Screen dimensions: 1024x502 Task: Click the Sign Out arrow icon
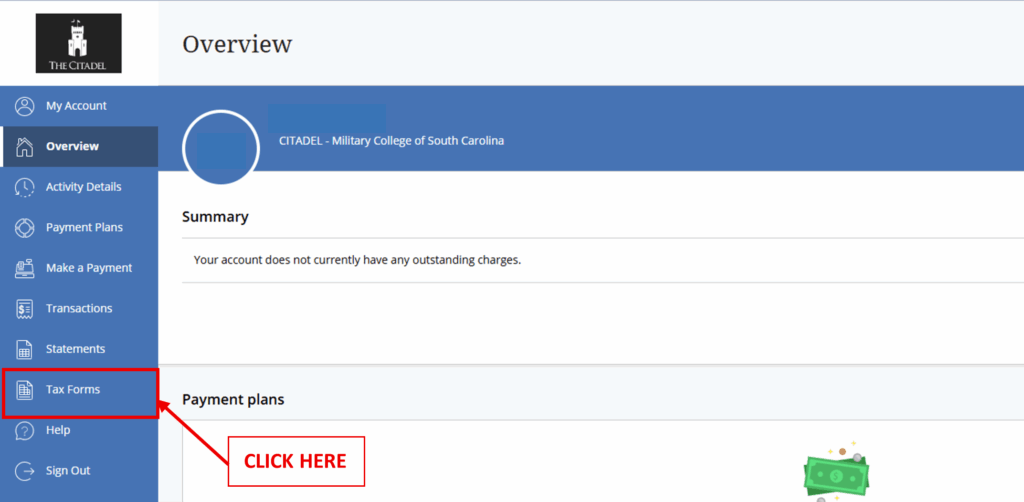pos(25,471)
